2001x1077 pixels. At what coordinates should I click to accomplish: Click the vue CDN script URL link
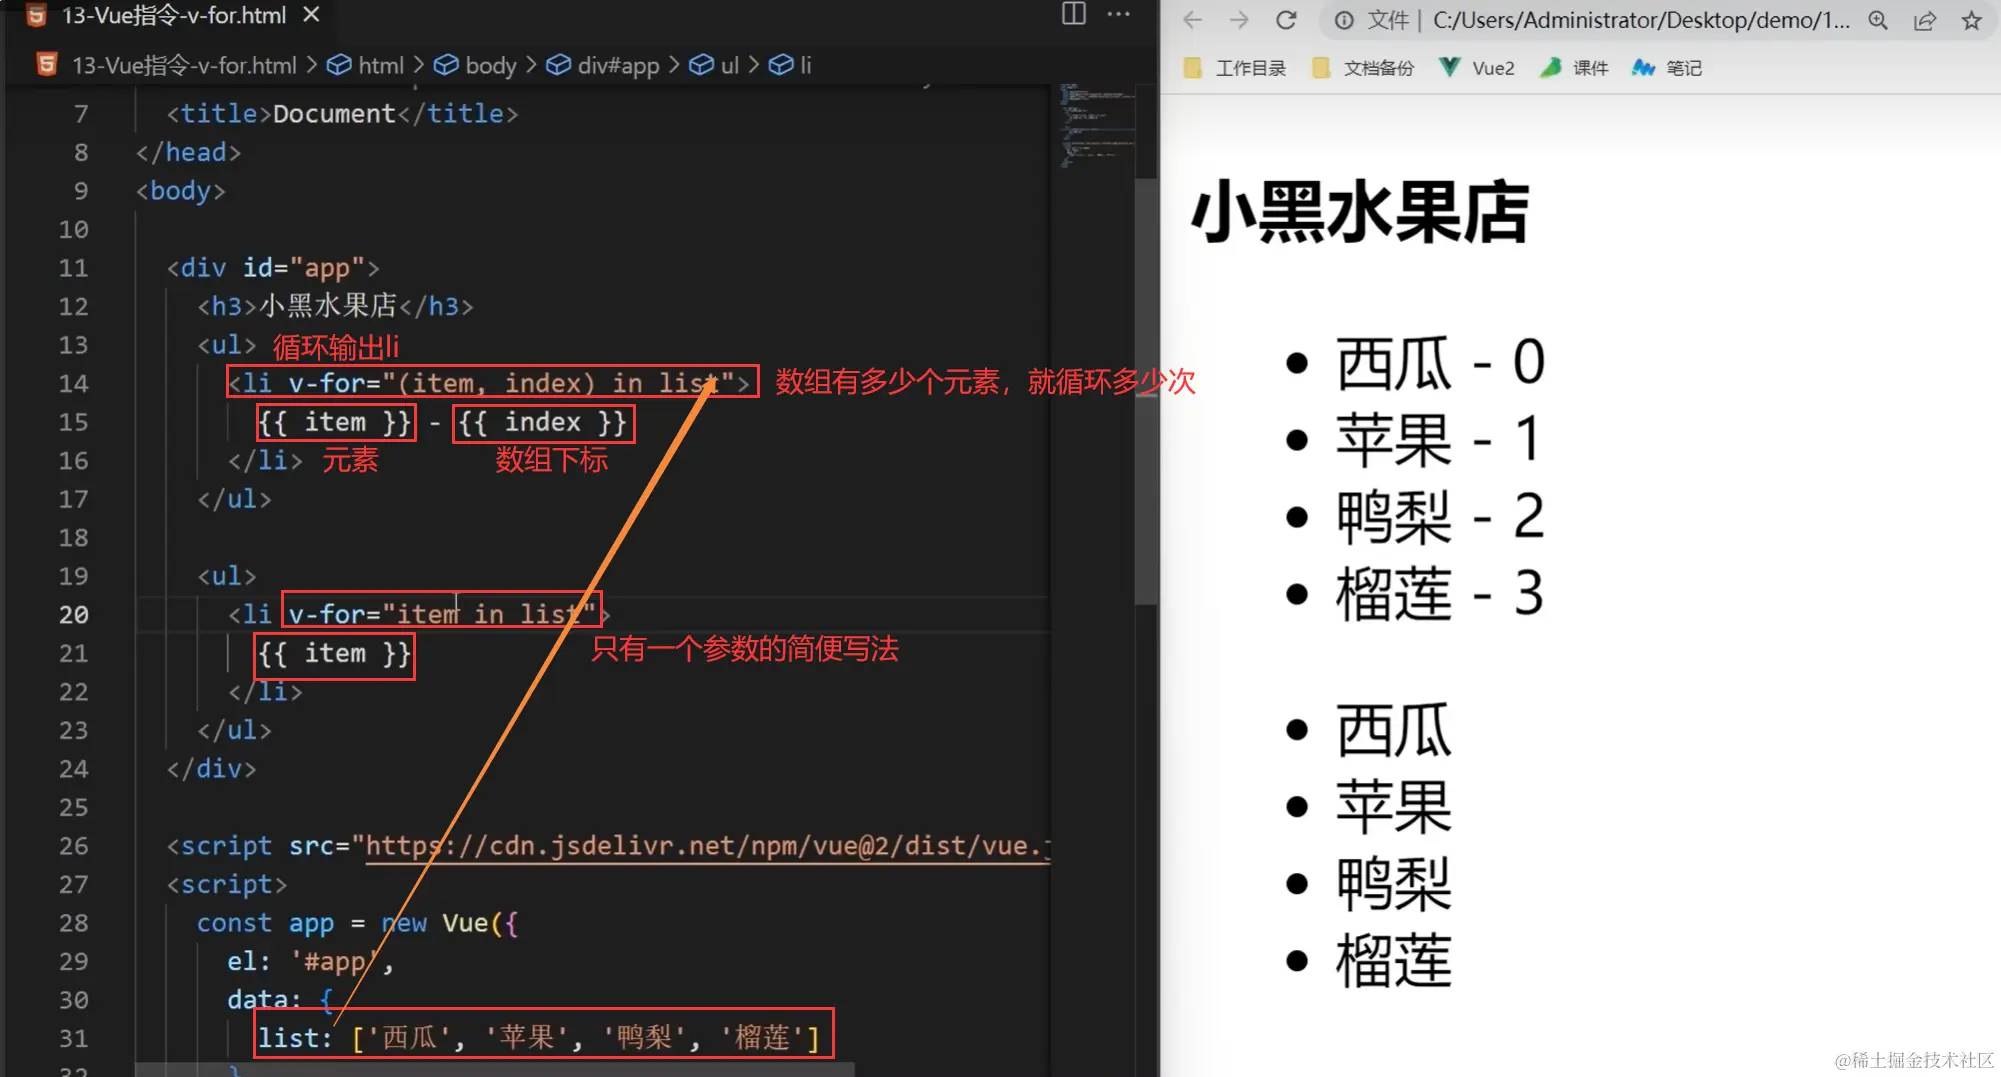708,846
